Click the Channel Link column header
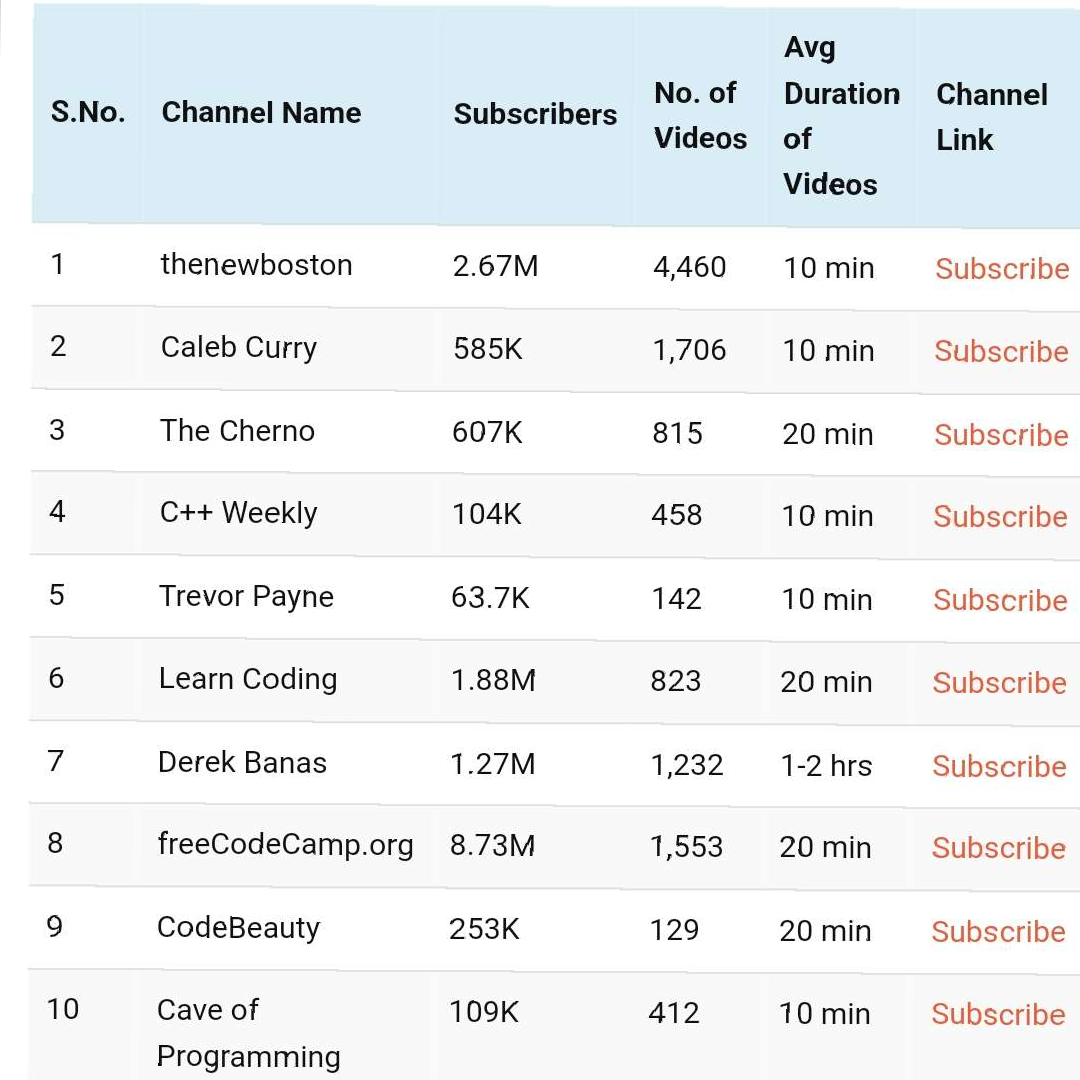1080x1080 pixels. (x=991, y=117)
